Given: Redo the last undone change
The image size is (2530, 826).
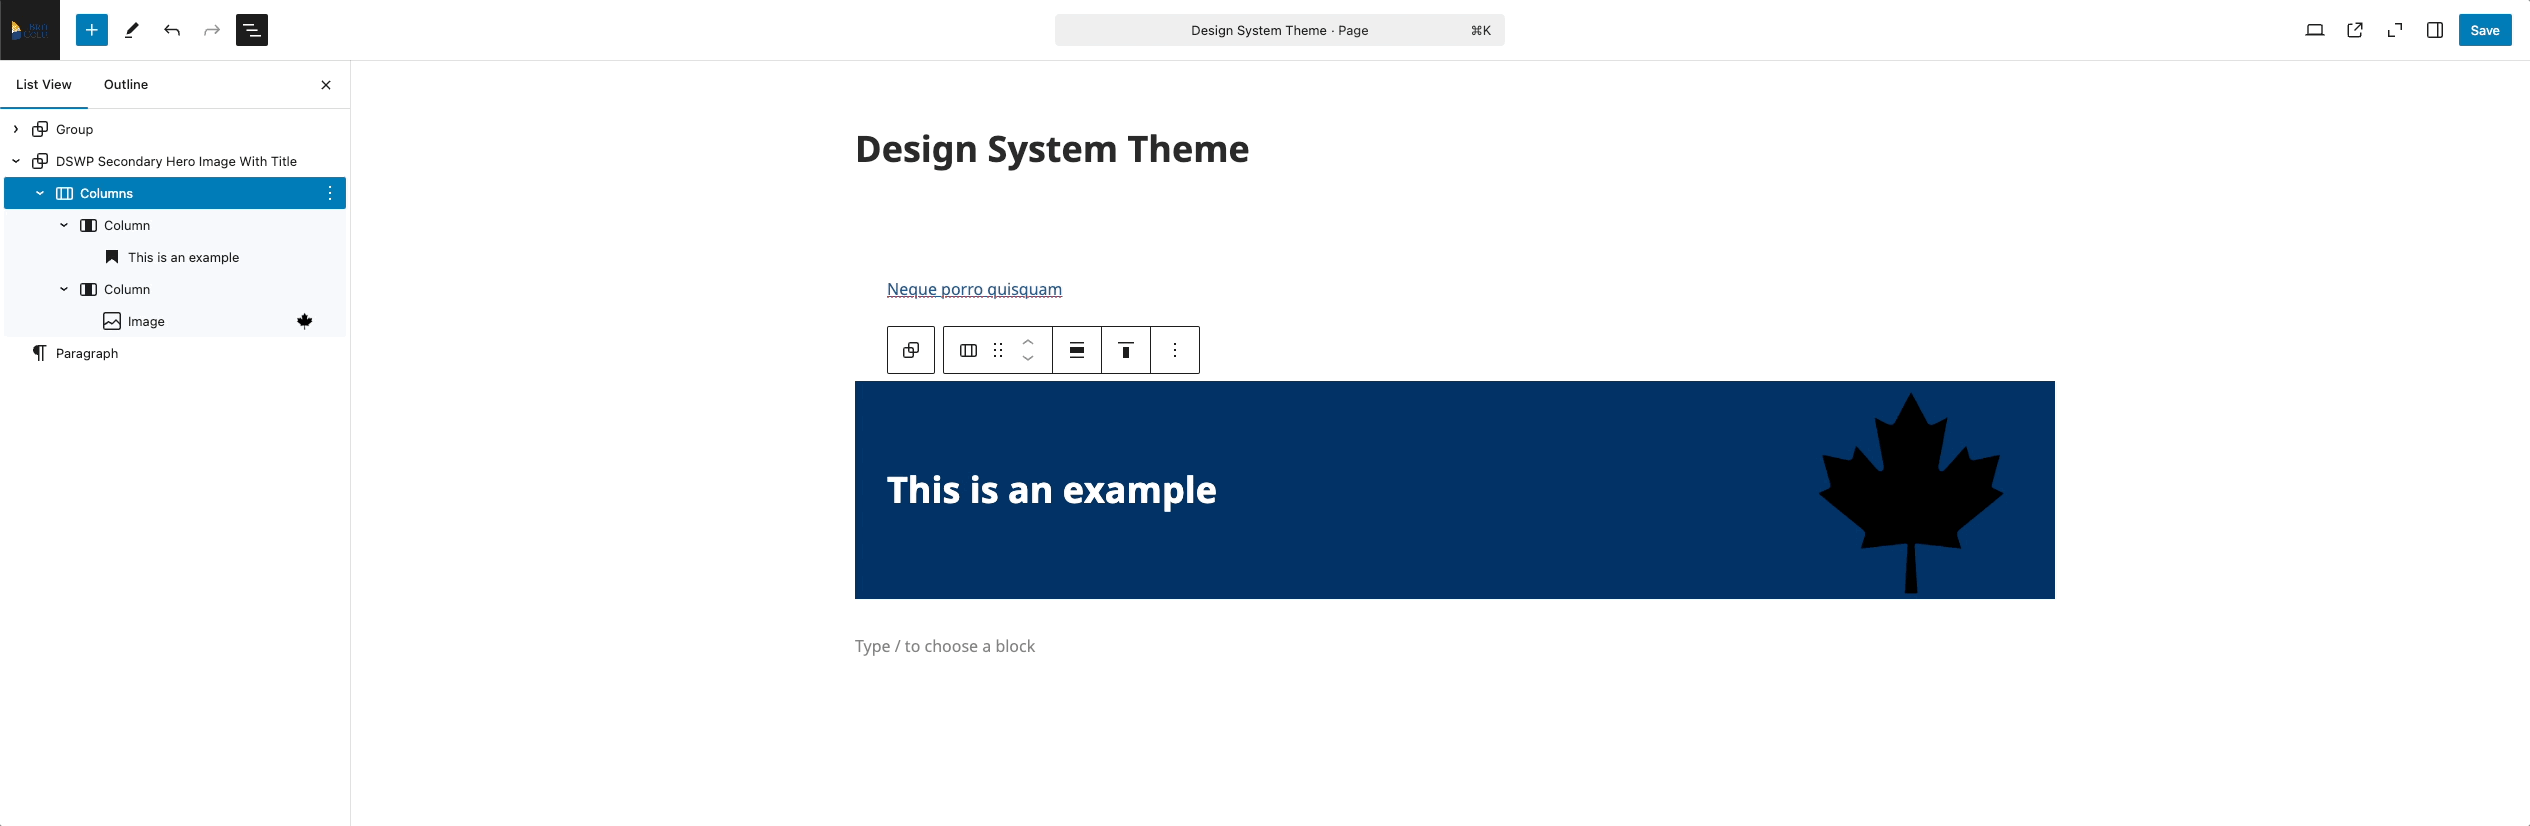Looking at the screenshot, I should (212, 30).
